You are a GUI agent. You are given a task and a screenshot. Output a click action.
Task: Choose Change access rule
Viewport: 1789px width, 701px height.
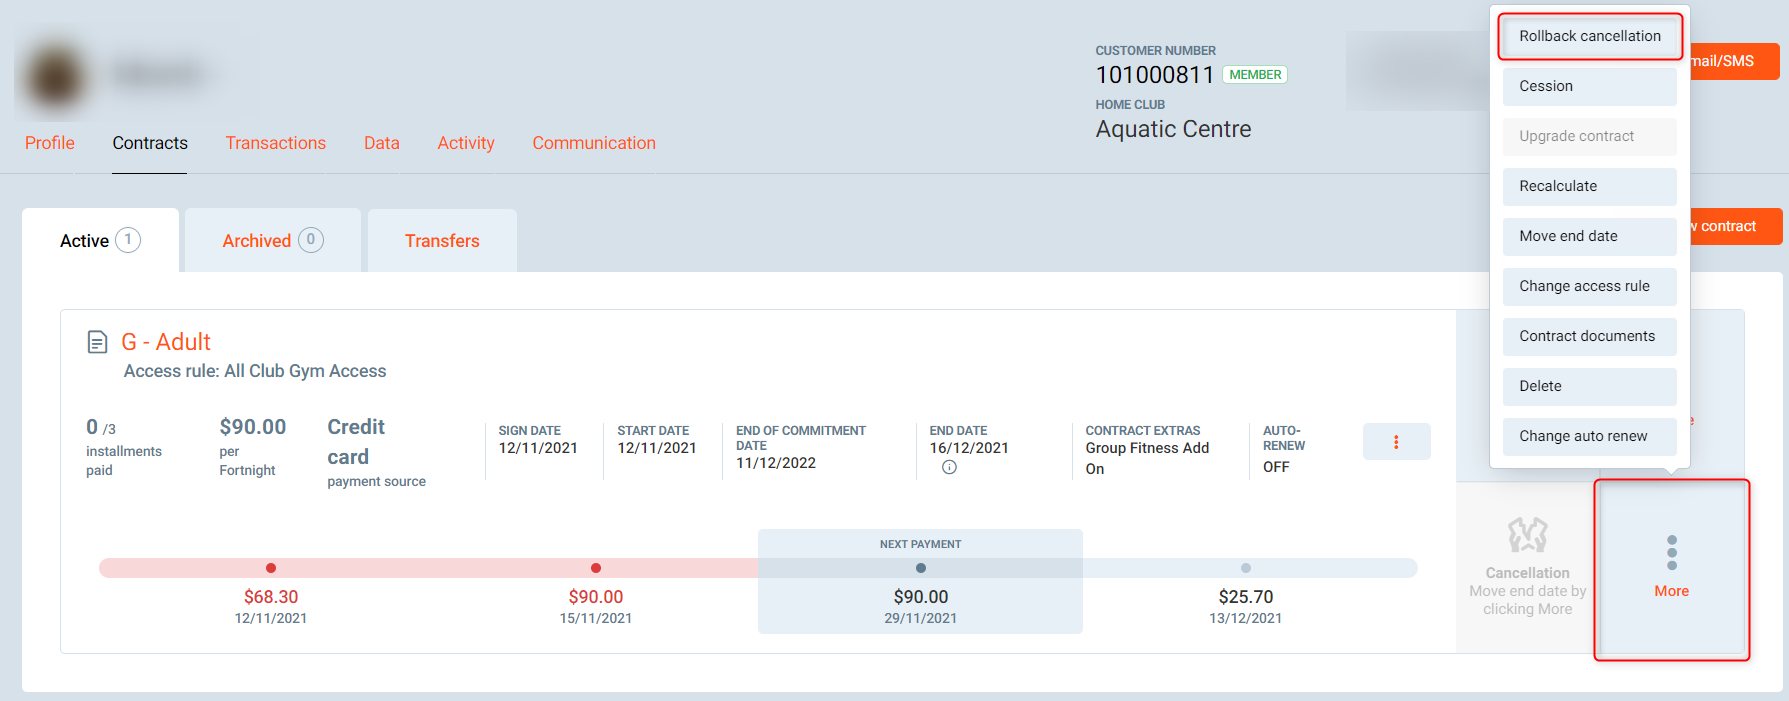click(1589, 286)
